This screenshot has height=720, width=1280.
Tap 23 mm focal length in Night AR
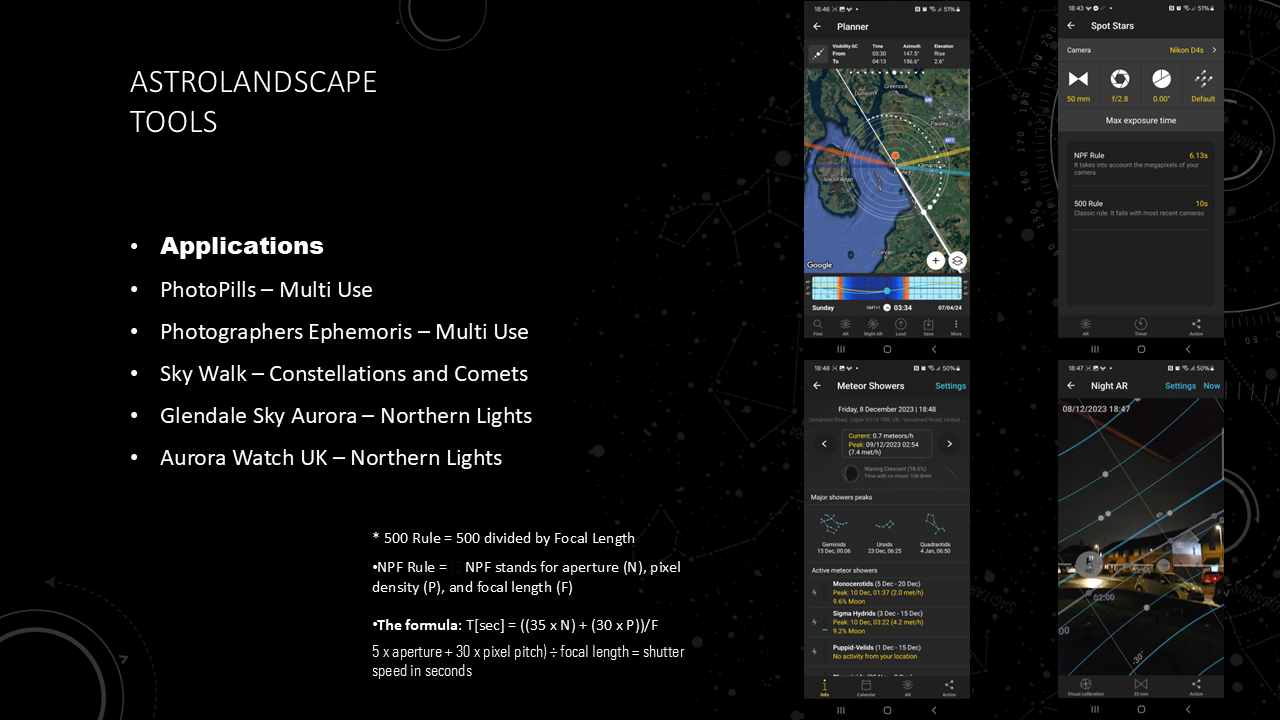(x=1141, y=687)
